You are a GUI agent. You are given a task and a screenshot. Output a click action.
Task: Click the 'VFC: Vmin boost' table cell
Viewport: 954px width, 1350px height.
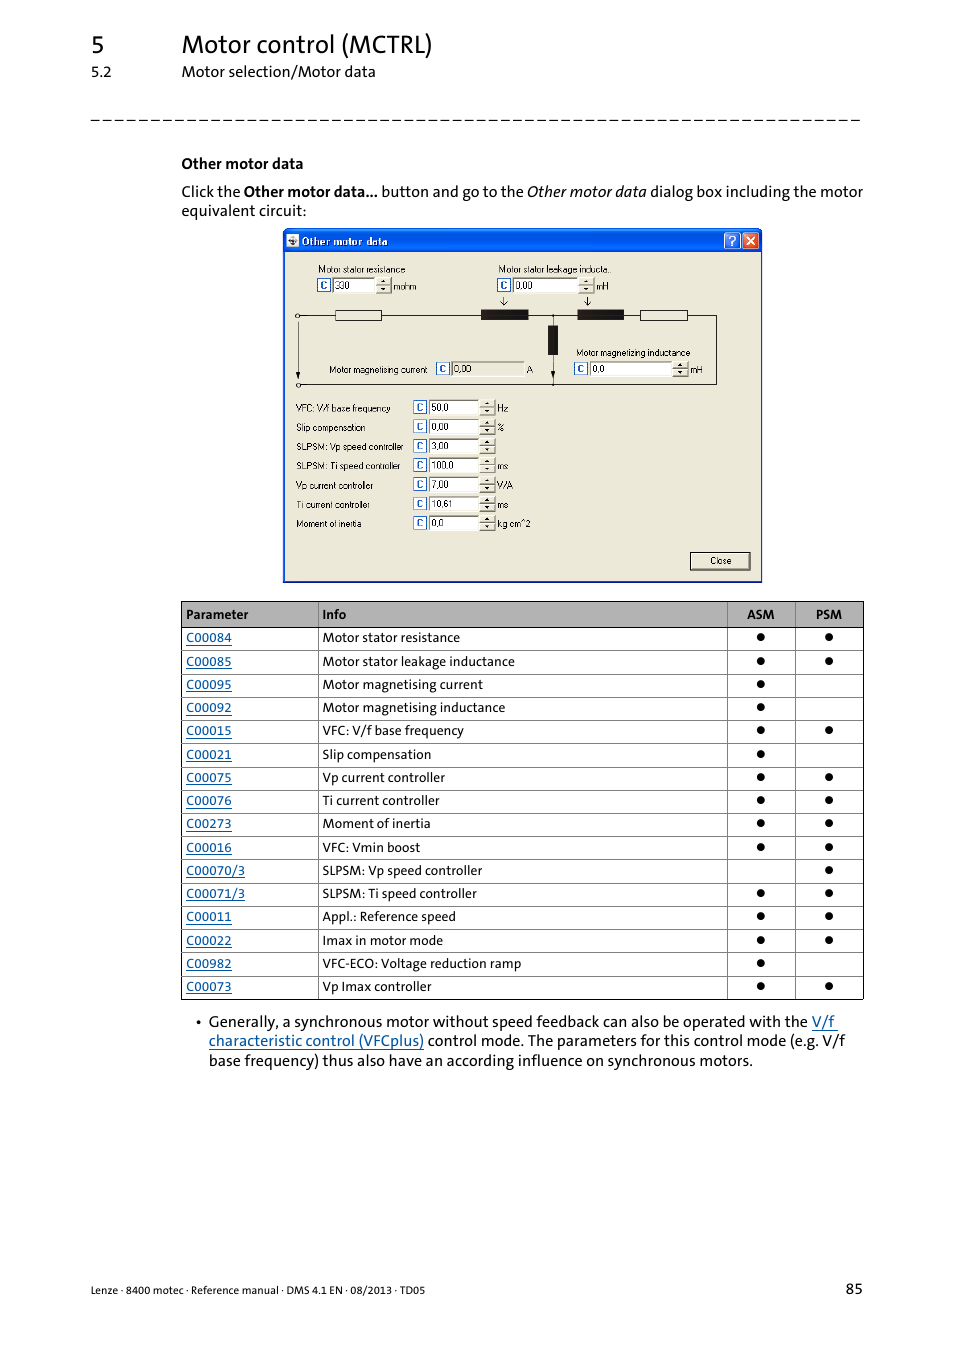[x=523, y=848]
